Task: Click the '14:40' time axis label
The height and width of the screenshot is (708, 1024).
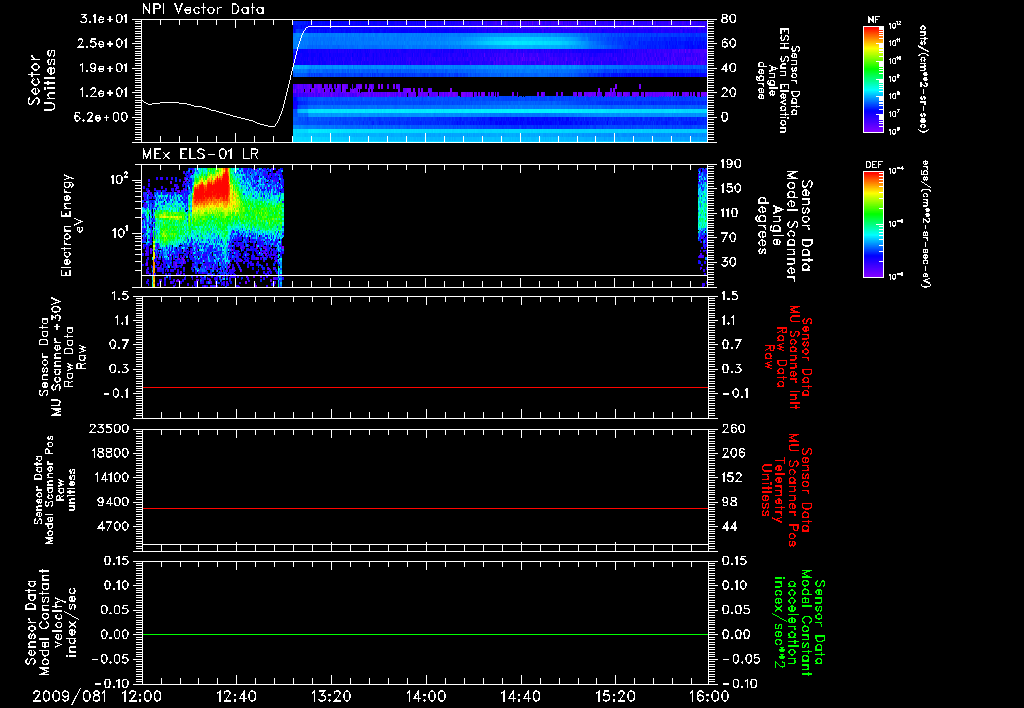Action: coord(520,697)
